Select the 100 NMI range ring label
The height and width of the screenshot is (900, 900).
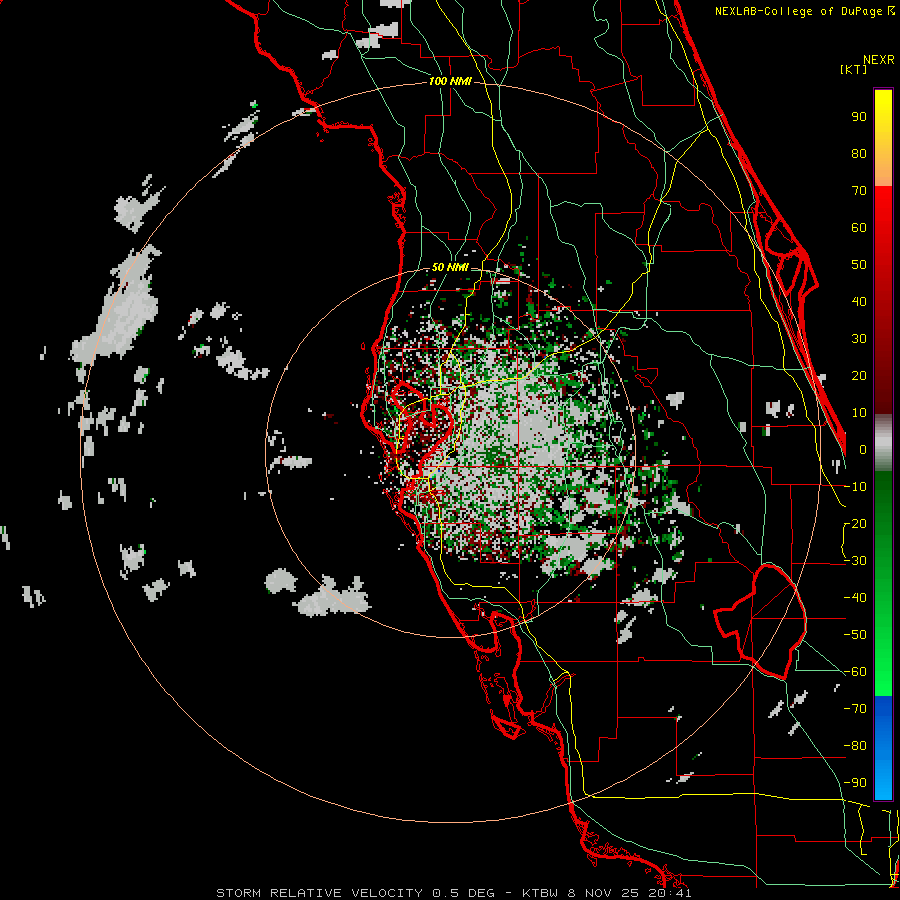tap(450, 82)
